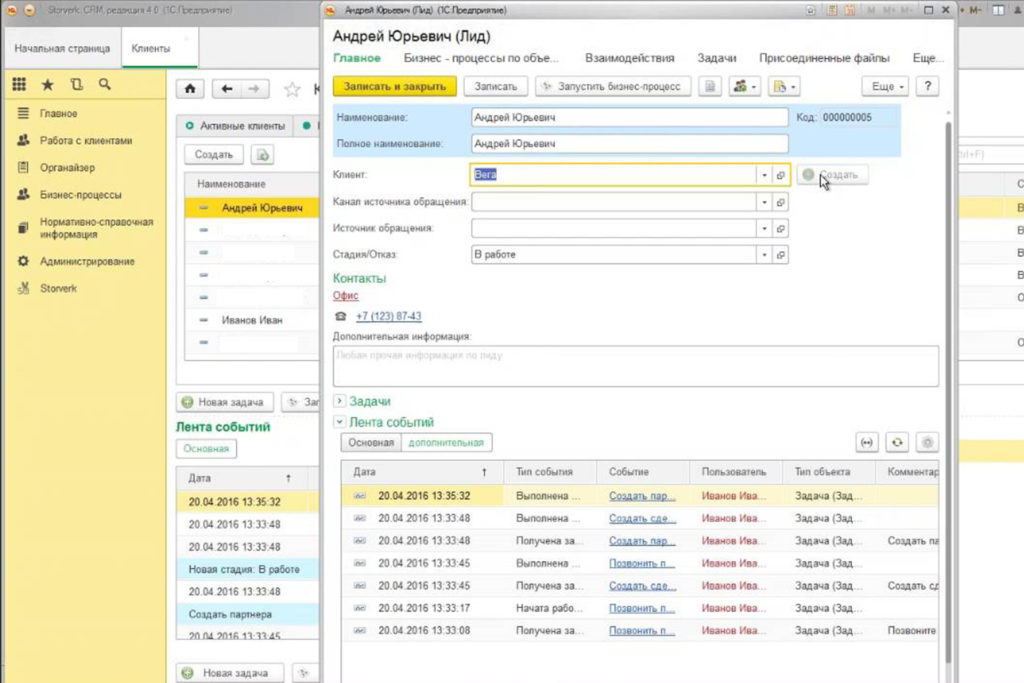Screen dimensions: 1024x683
Task: Open the create-based-on icon dropdown
Action: tap(784, 86)
